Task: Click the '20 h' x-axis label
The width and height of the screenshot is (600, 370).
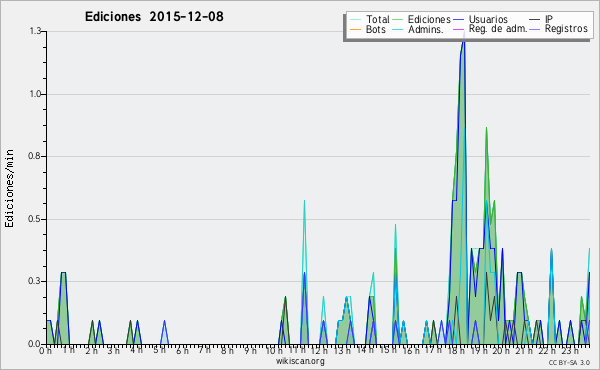Action: click(x=501, y=350)
